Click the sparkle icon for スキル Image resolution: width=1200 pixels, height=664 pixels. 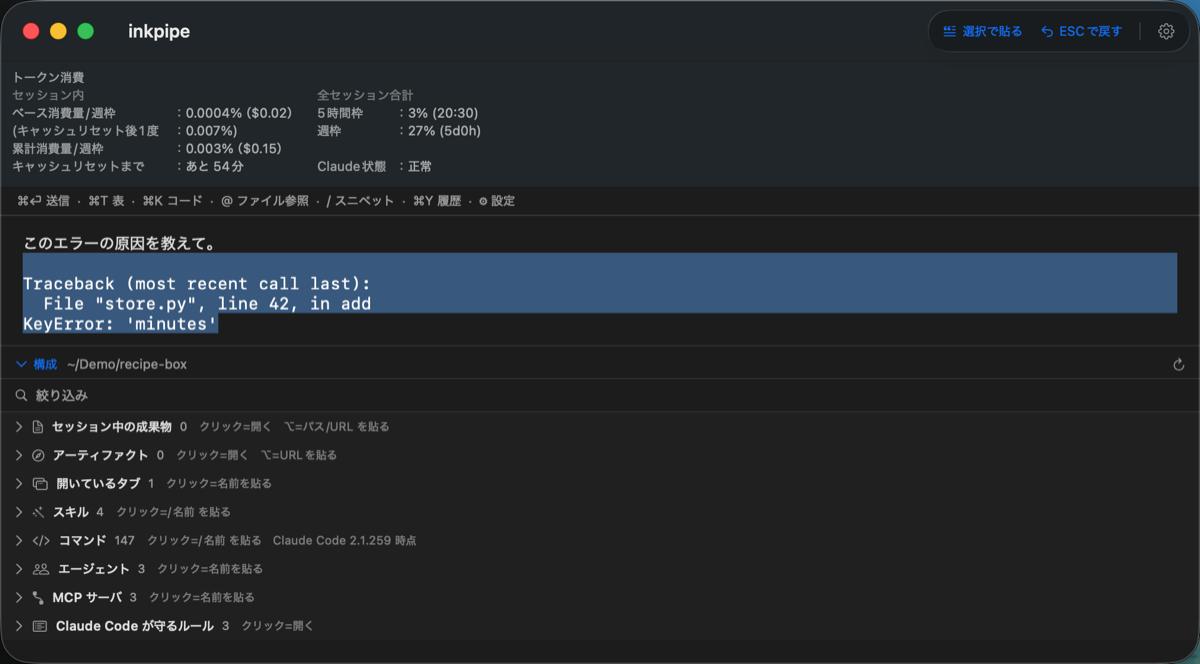tap(38, 512)
